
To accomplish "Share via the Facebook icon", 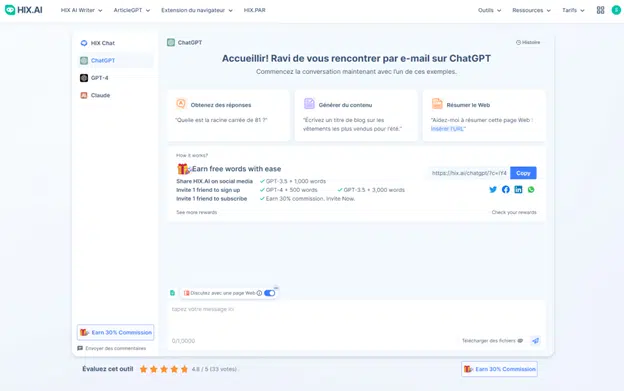I will point(505,189).
